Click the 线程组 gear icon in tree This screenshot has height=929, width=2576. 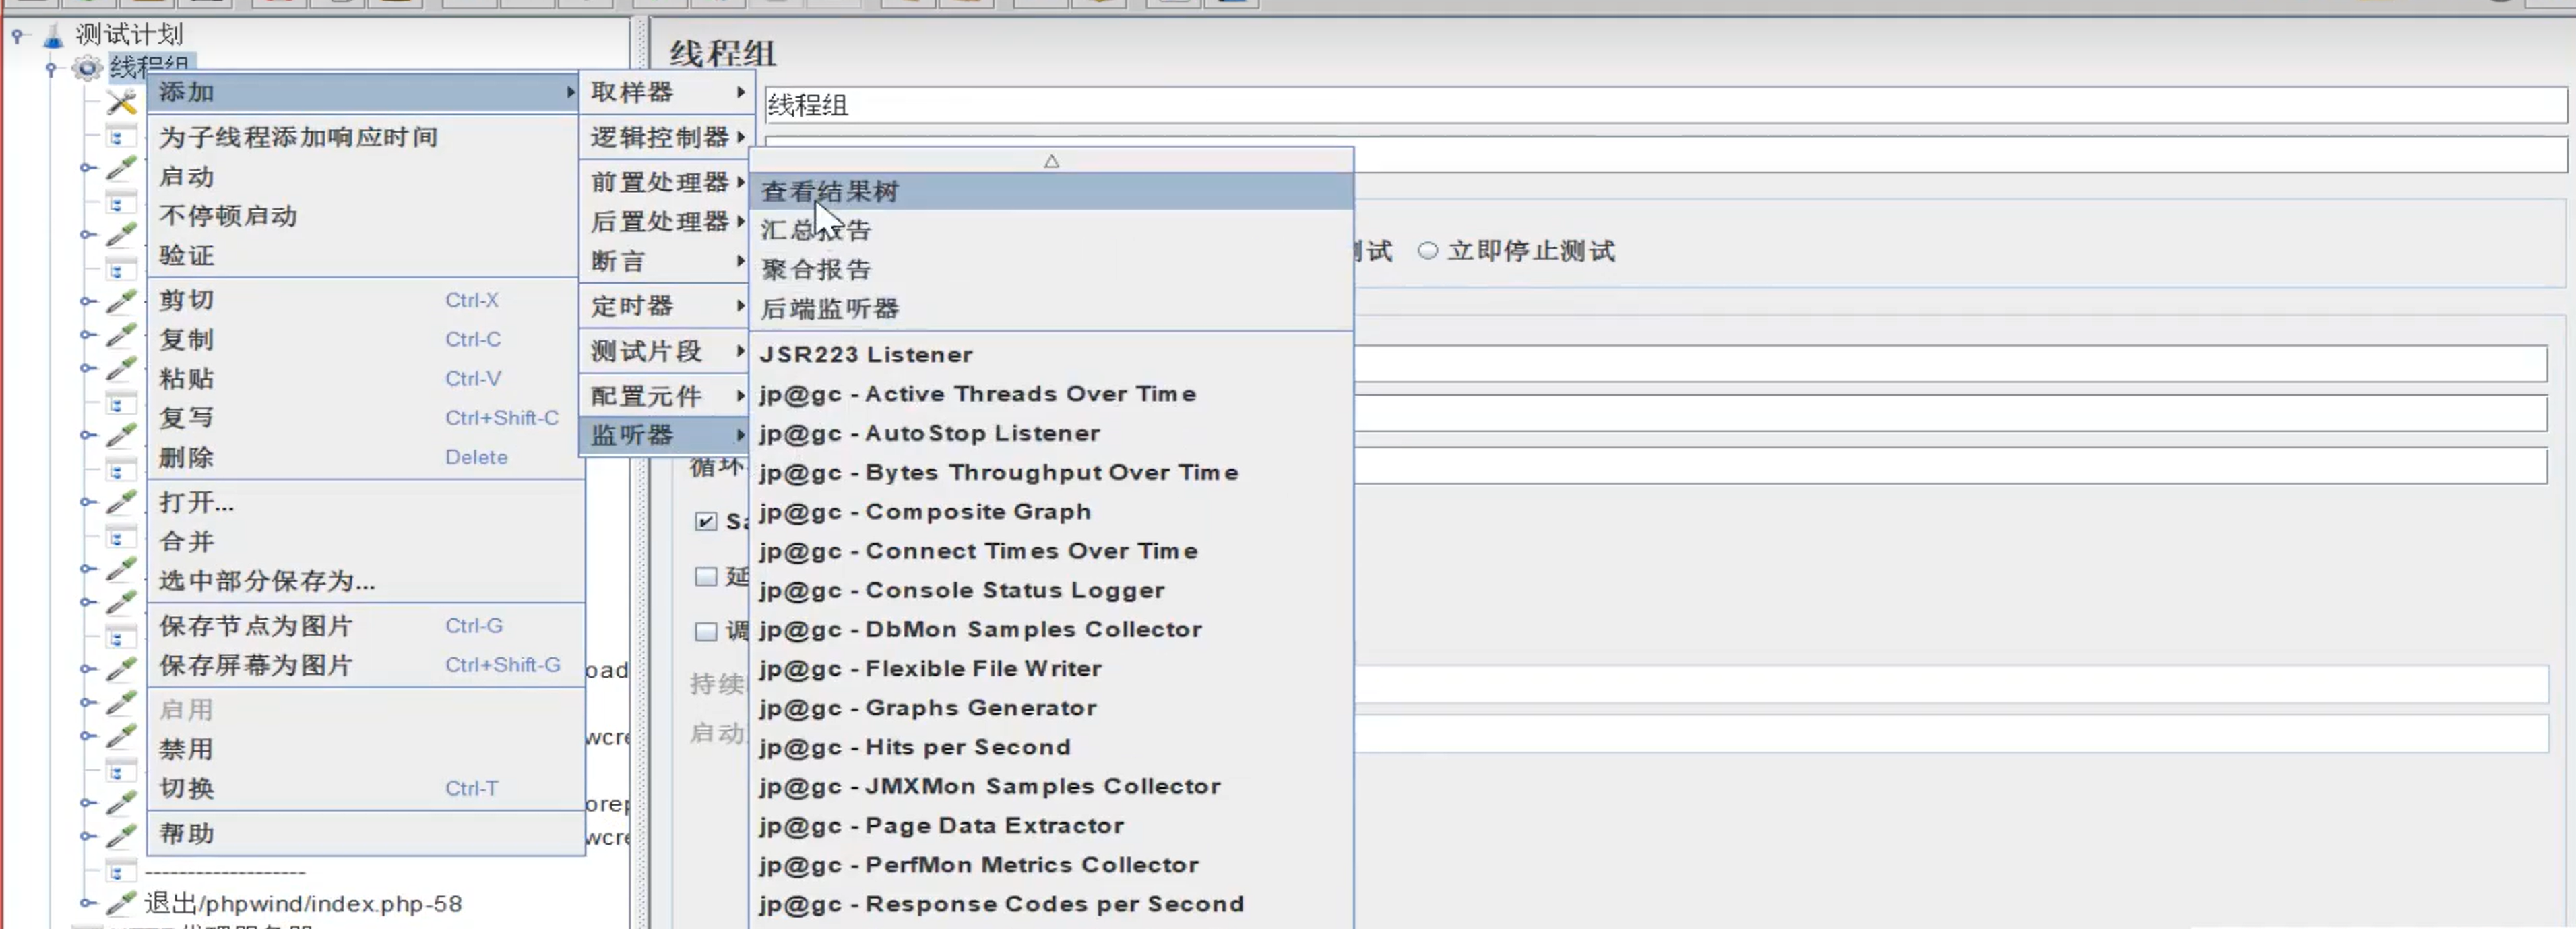click(88, 68)
